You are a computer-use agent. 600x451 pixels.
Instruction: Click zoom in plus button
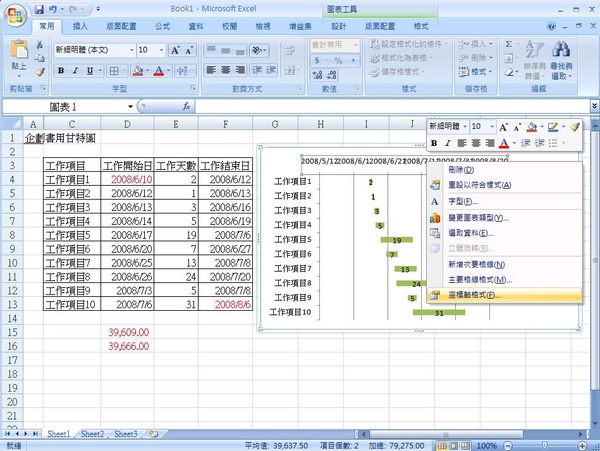(x=582, y=446)
